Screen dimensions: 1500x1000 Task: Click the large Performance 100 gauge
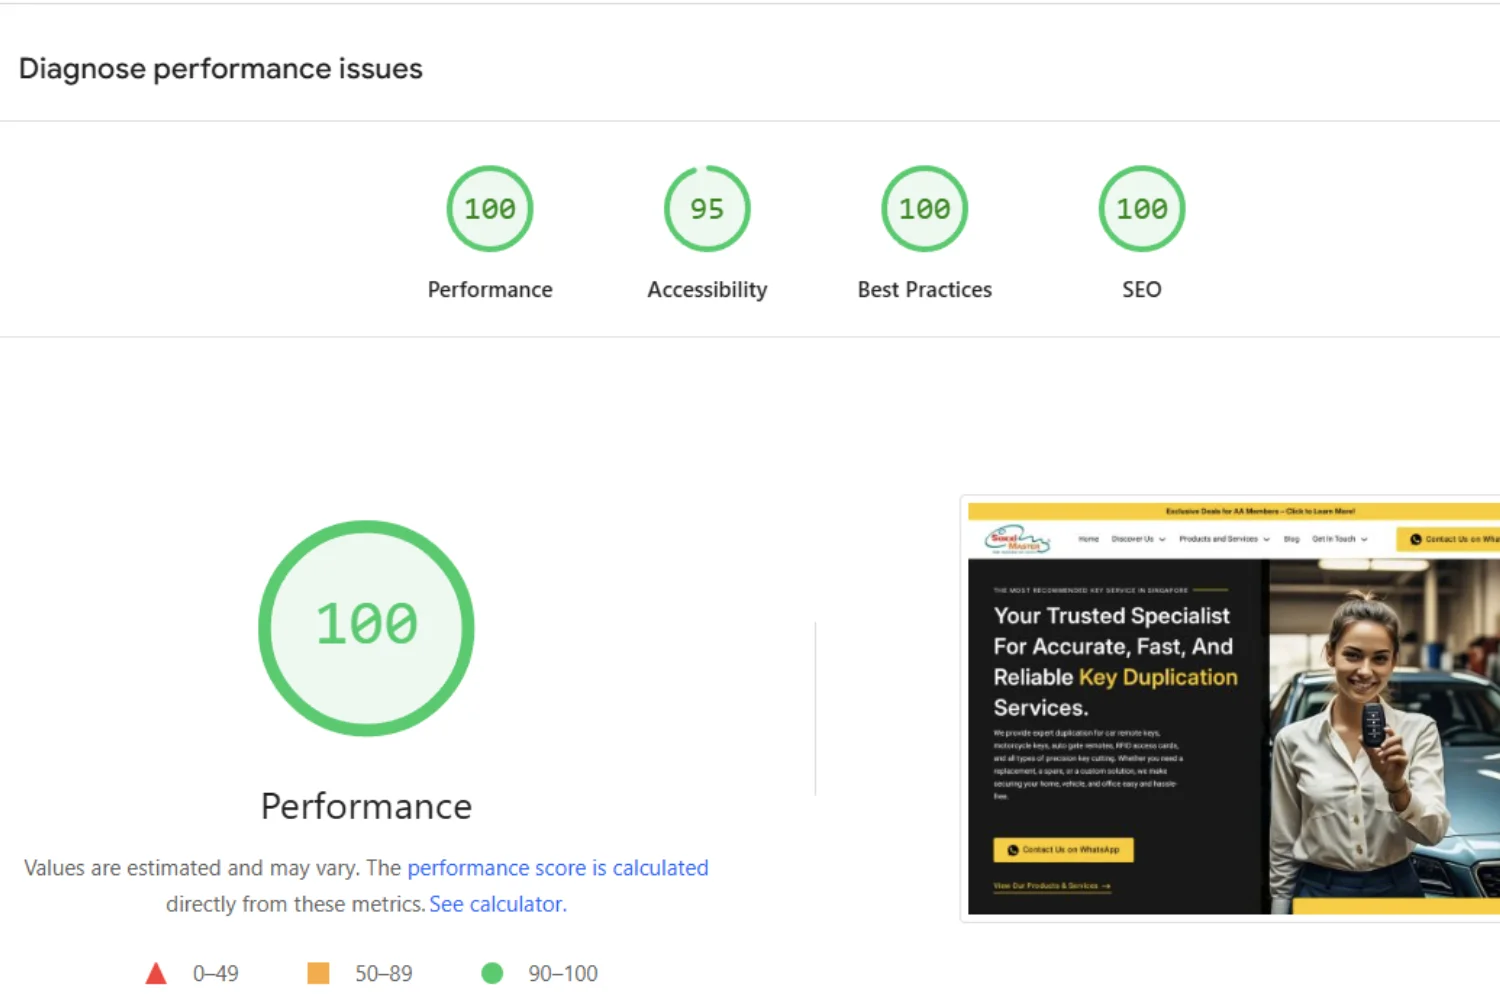tap(366, 628)
